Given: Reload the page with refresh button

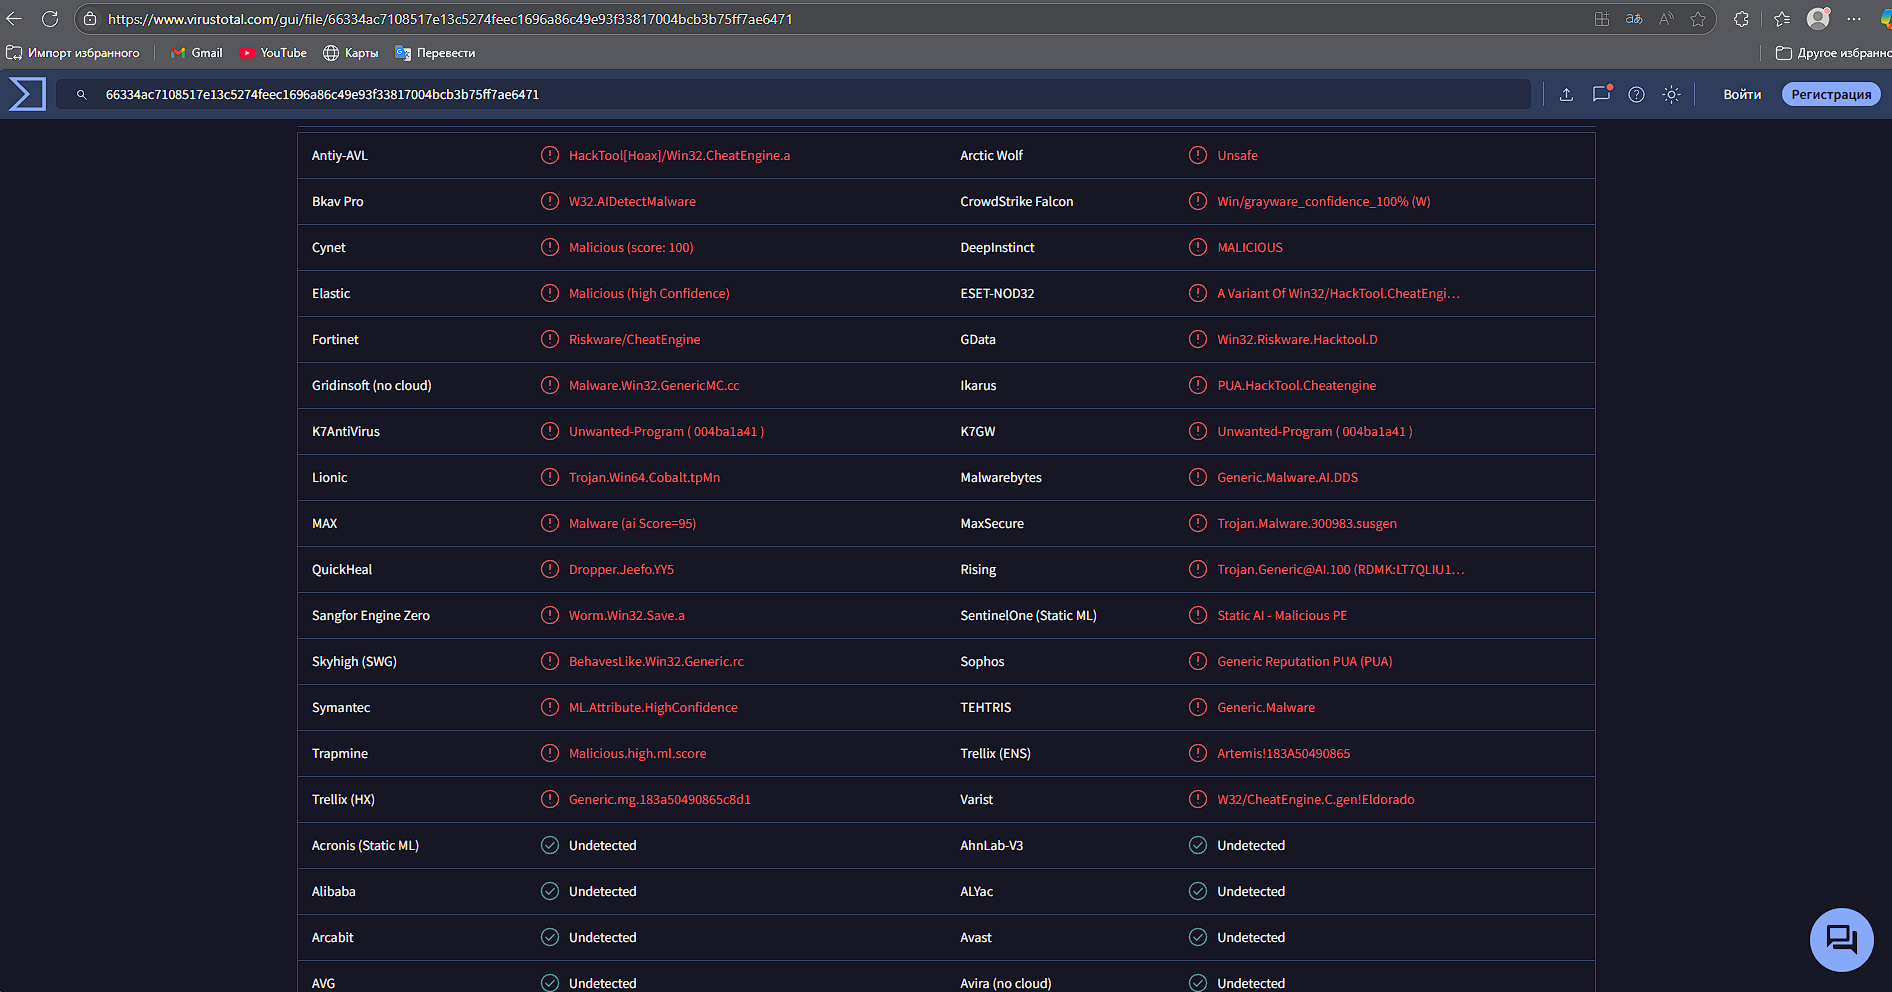Looking at the screenshot, I should coord(50,19).
